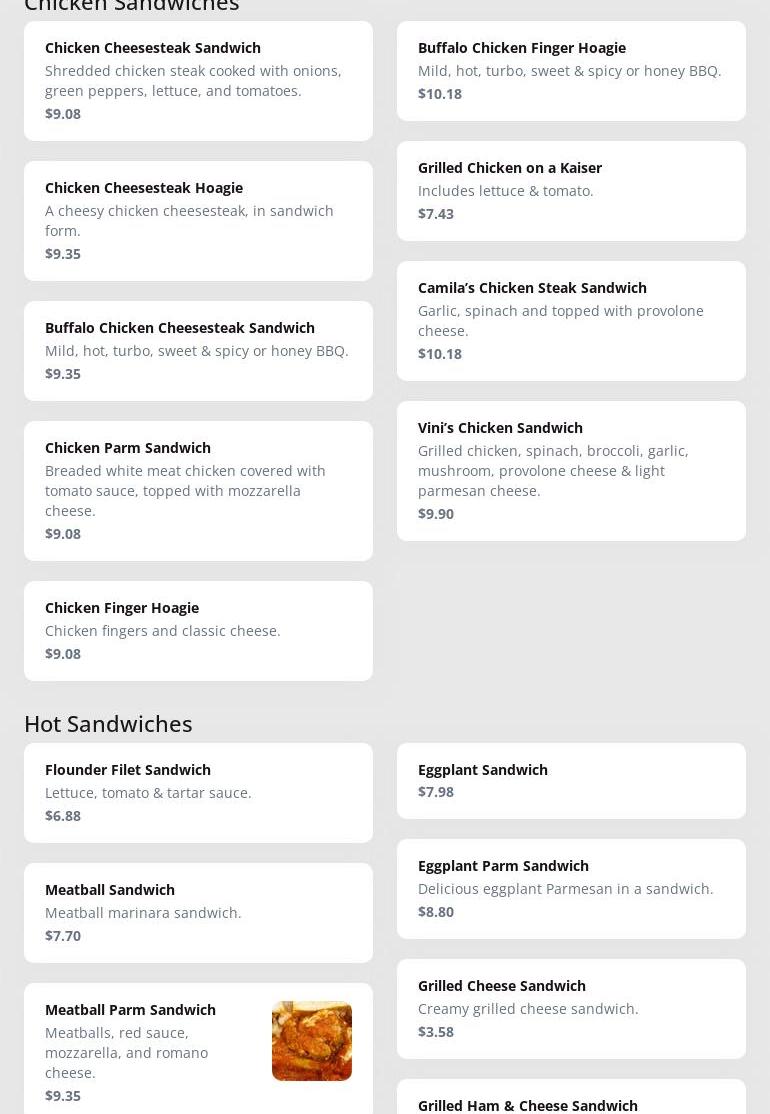Pick Vini's Chicken Sandwich item
Viewport: 770px width, 1114px height.
click(570, 470)
